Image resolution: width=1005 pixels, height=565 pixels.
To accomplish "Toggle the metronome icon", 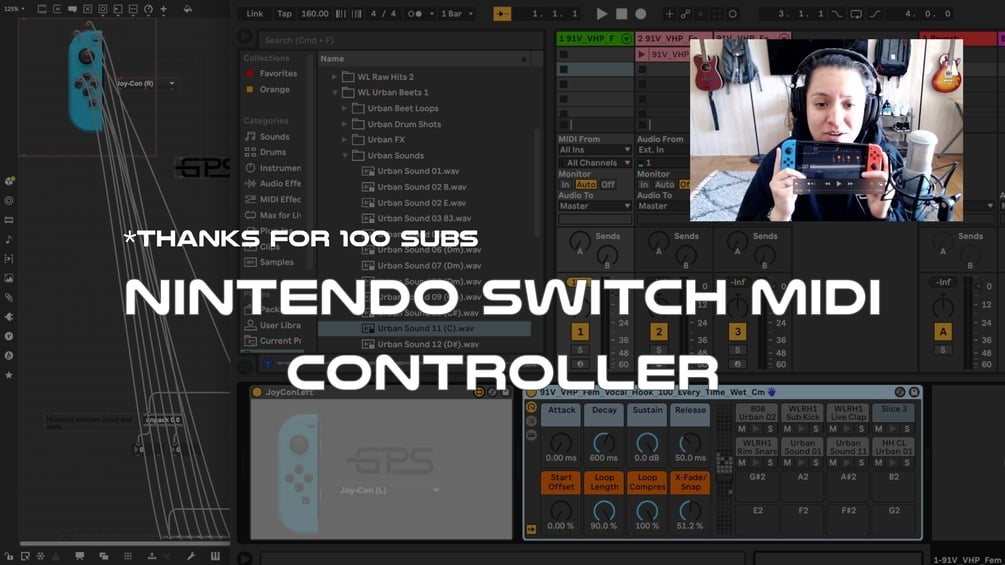I will (x=414, y=13).
